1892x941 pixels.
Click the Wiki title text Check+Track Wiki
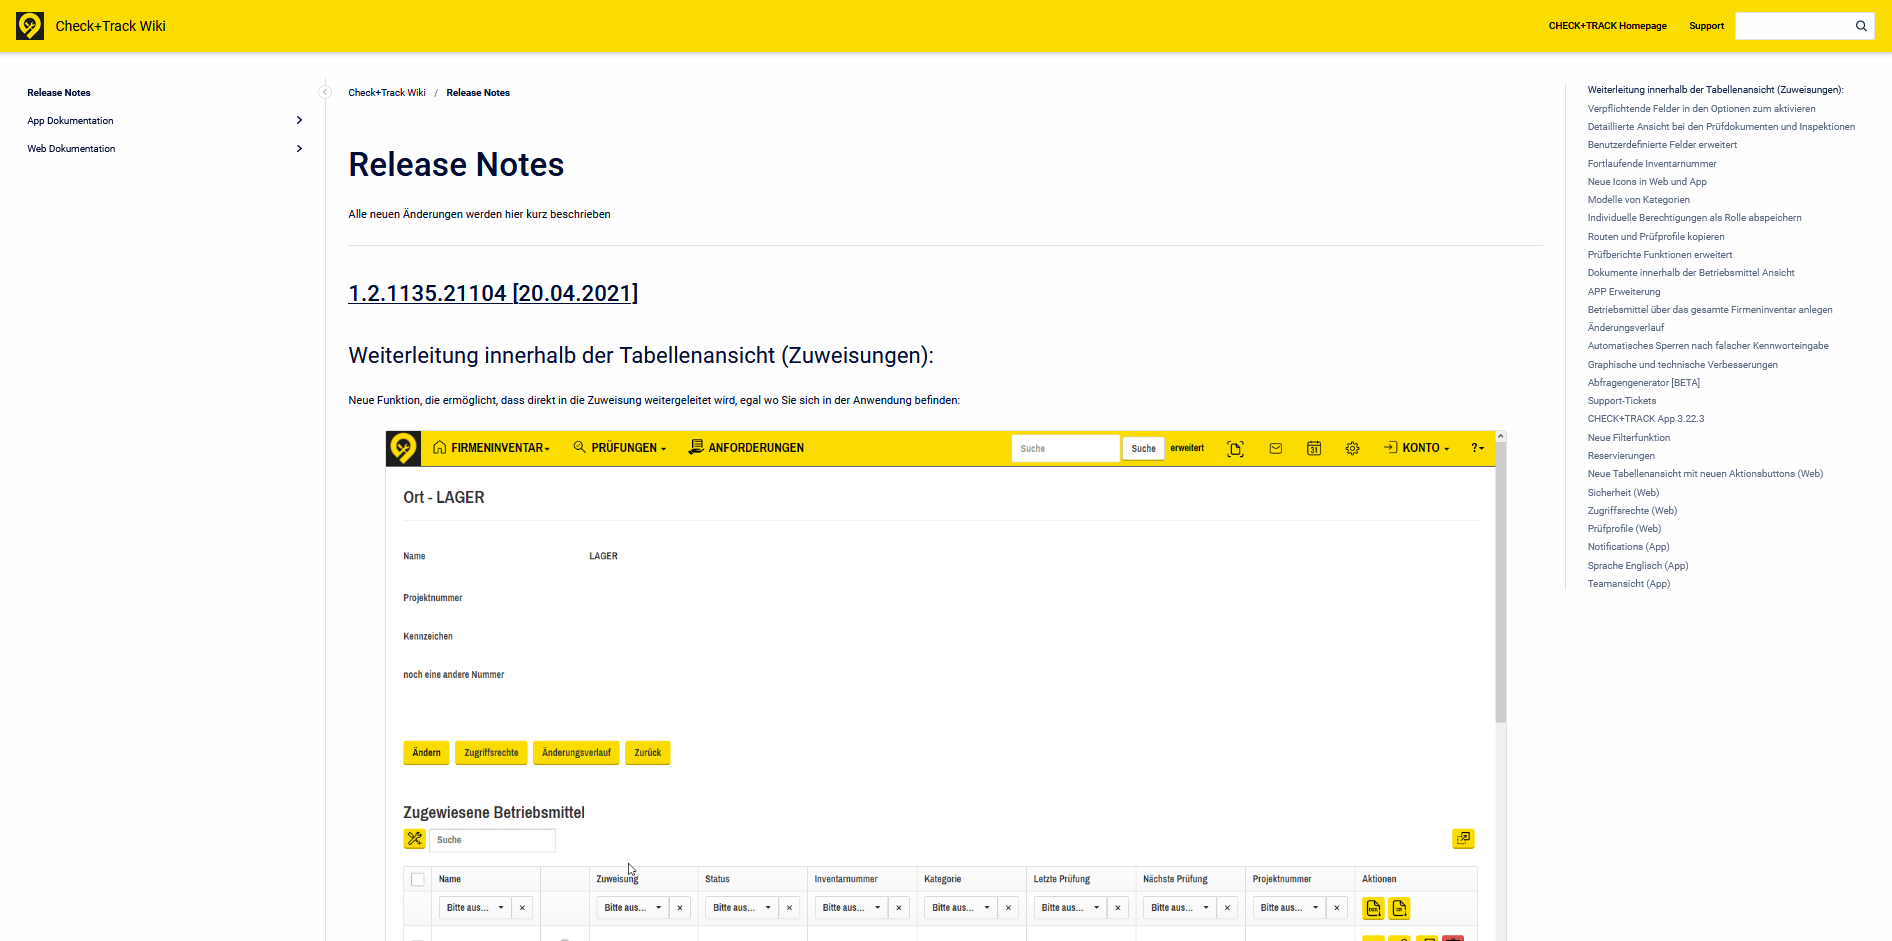110,26
